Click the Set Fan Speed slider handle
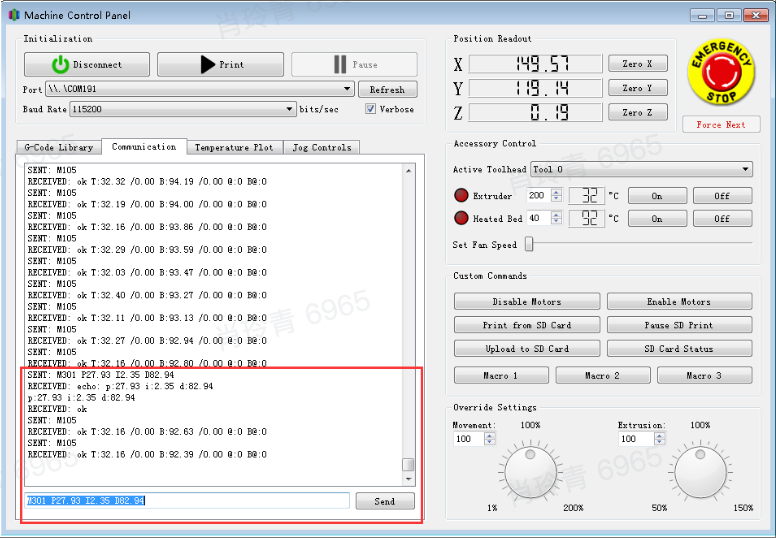The height and width of the screenshot is (538, 776). (x=529, y=244)
